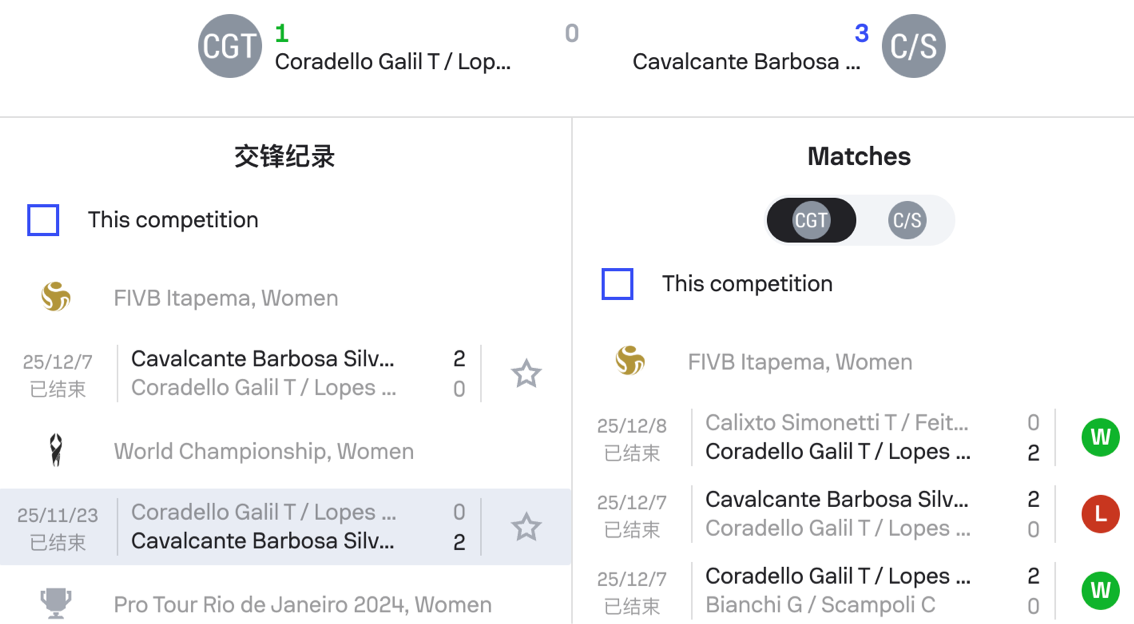Screen dimensions: 1134x624
Task: Open Cavalcante Barbosa team name in header
Action: (x=746, y=62)
